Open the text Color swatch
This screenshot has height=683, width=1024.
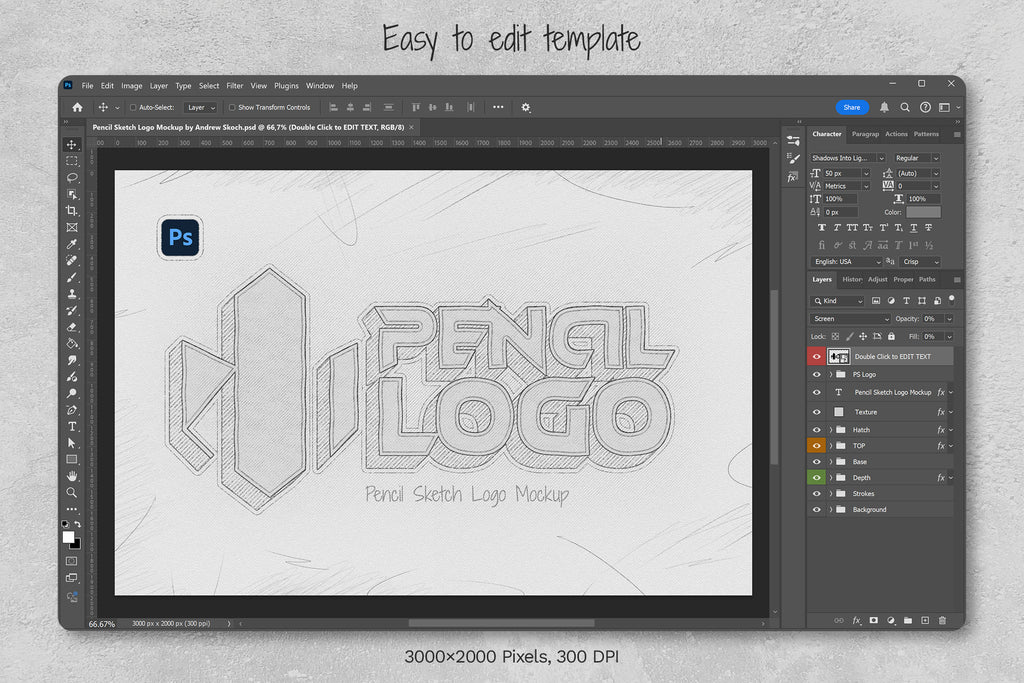tap(923, 212)
